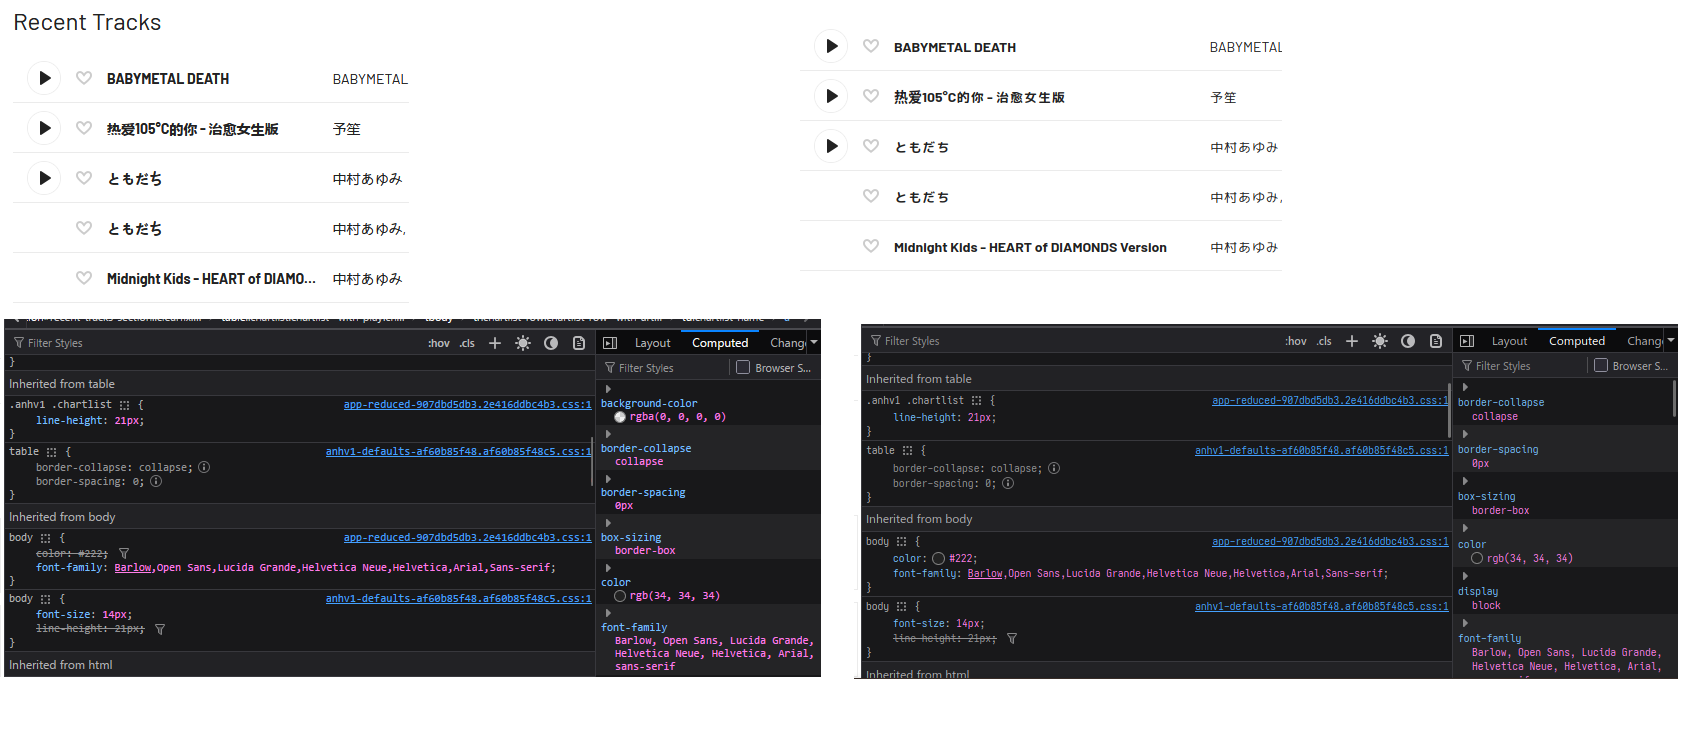Enable Browser Styles checkbox in right DevTools
This screenshot has width=1707, height=738.
click(x=1601, y=365)
